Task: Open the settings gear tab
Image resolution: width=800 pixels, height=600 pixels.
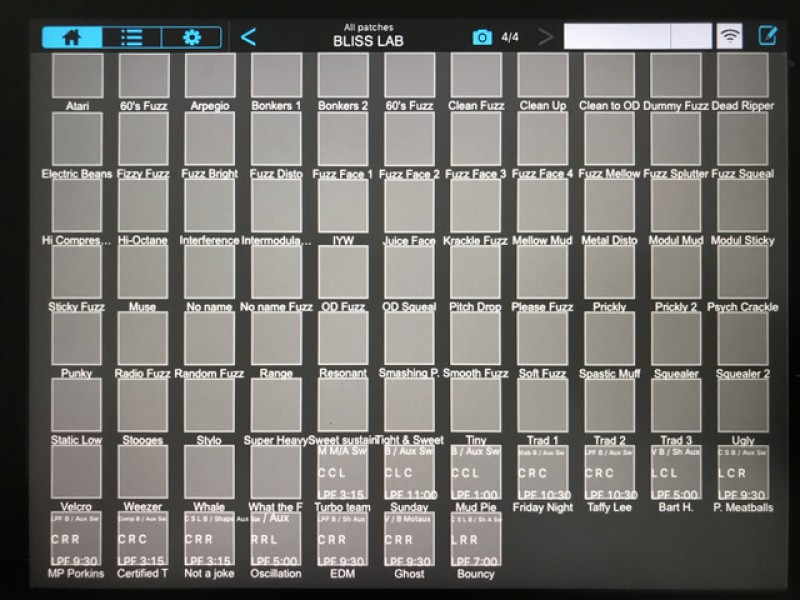Action: (191, 38)
